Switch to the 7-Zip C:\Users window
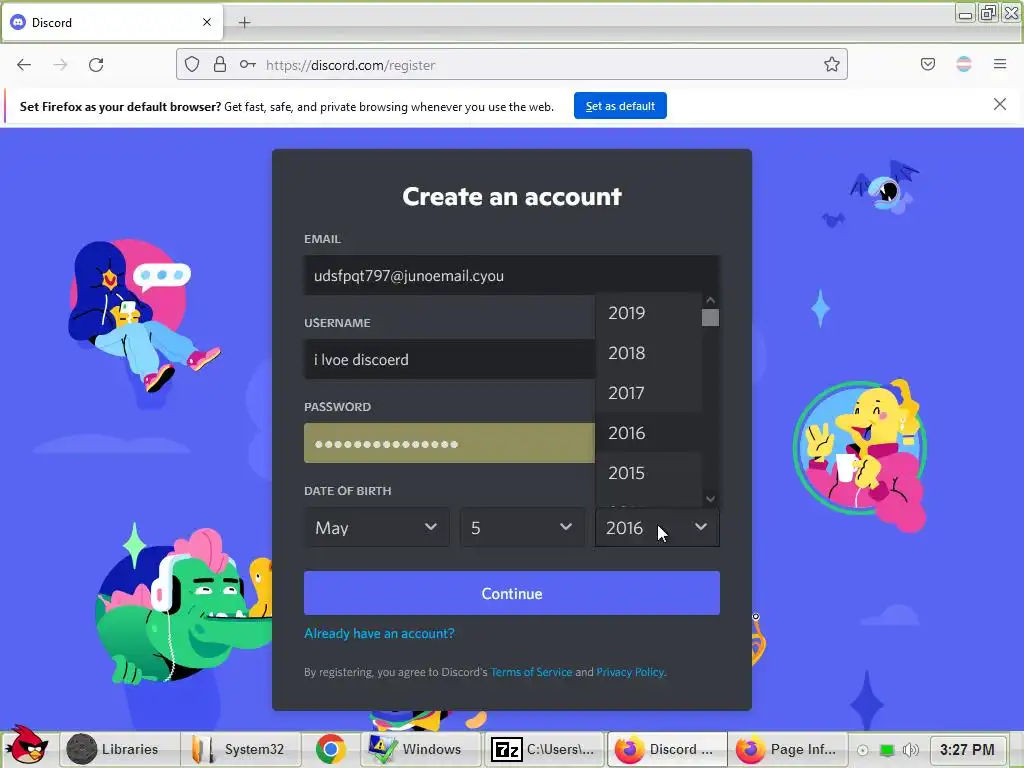Image resolution: width=1024 pixels, height=768 pixels. (542, 749)
